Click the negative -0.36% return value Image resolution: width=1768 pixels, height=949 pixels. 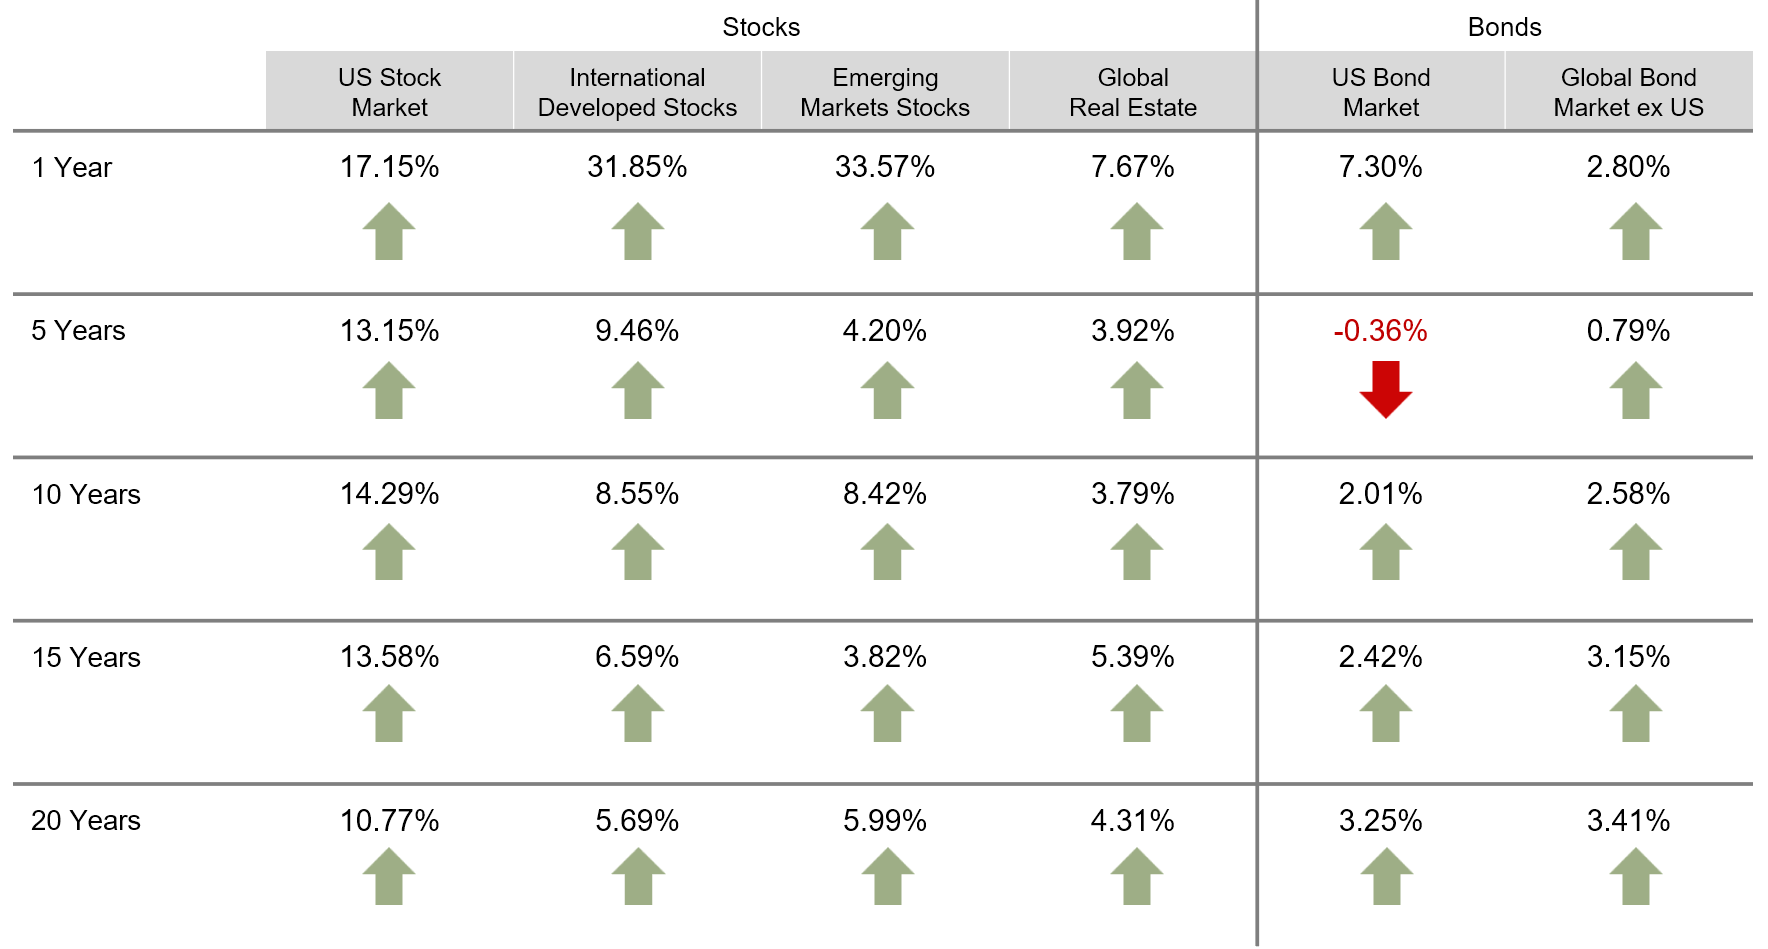tap(1380, 331)
